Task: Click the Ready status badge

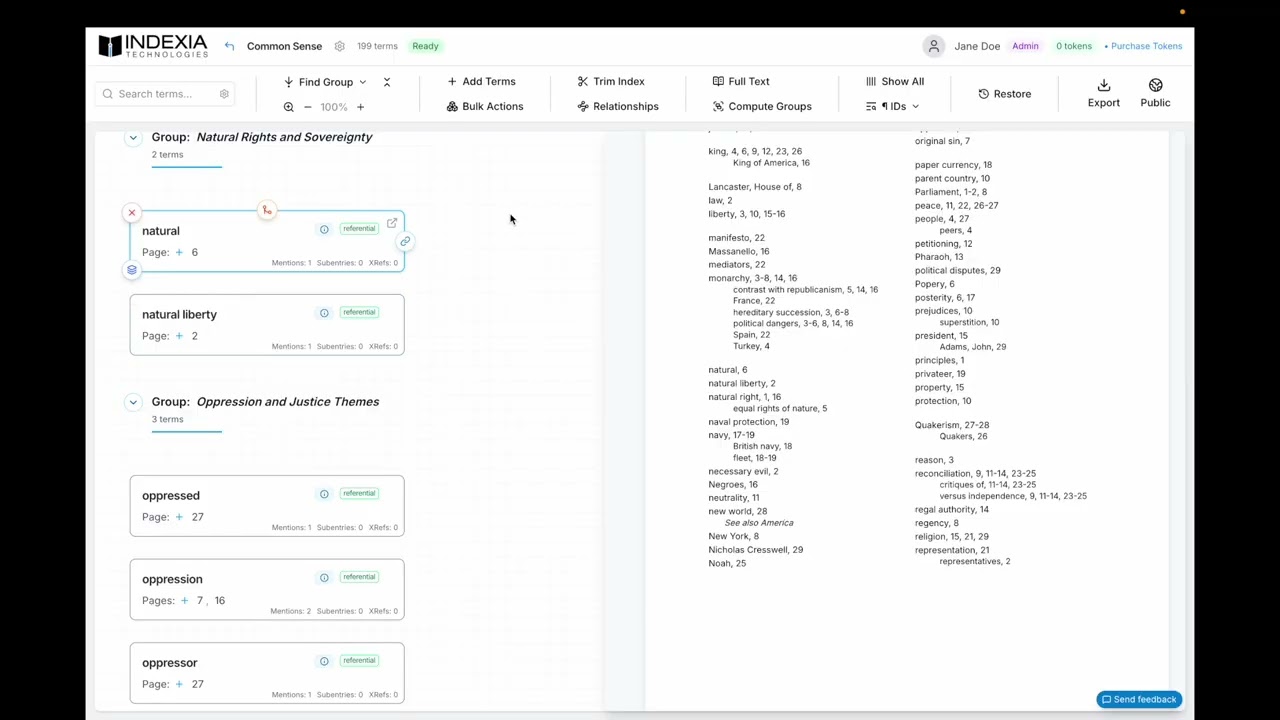Action: point(425,46)
